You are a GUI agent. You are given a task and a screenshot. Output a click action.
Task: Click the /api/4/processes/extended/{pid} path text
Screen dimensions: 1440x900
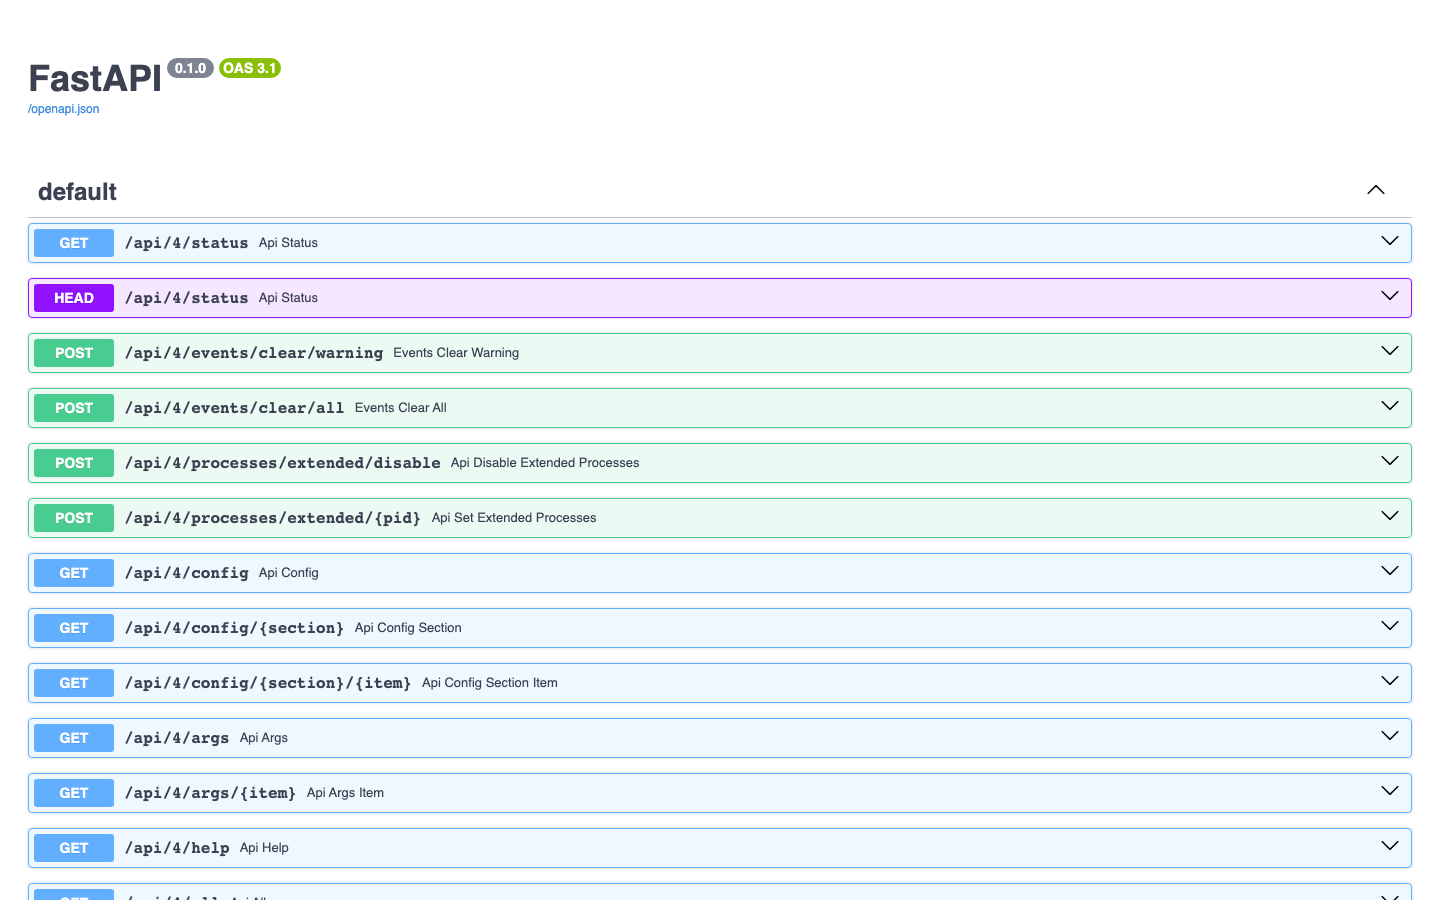click(273, 518)
